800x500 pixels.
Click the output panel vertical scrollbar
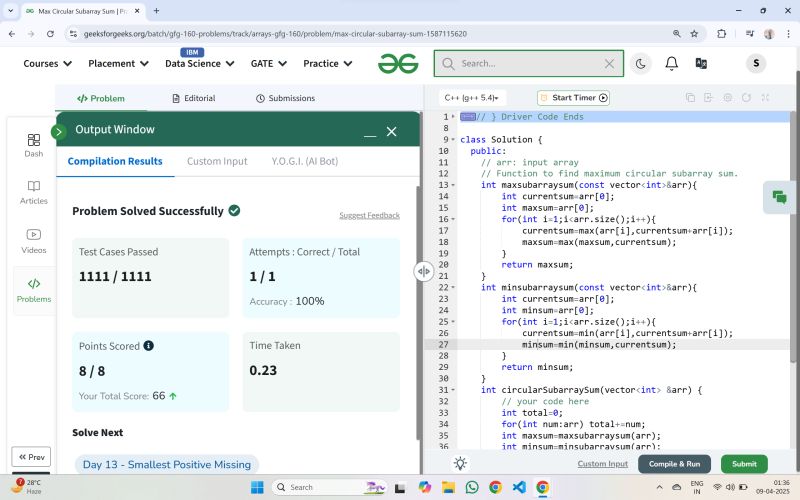[419, 311]
